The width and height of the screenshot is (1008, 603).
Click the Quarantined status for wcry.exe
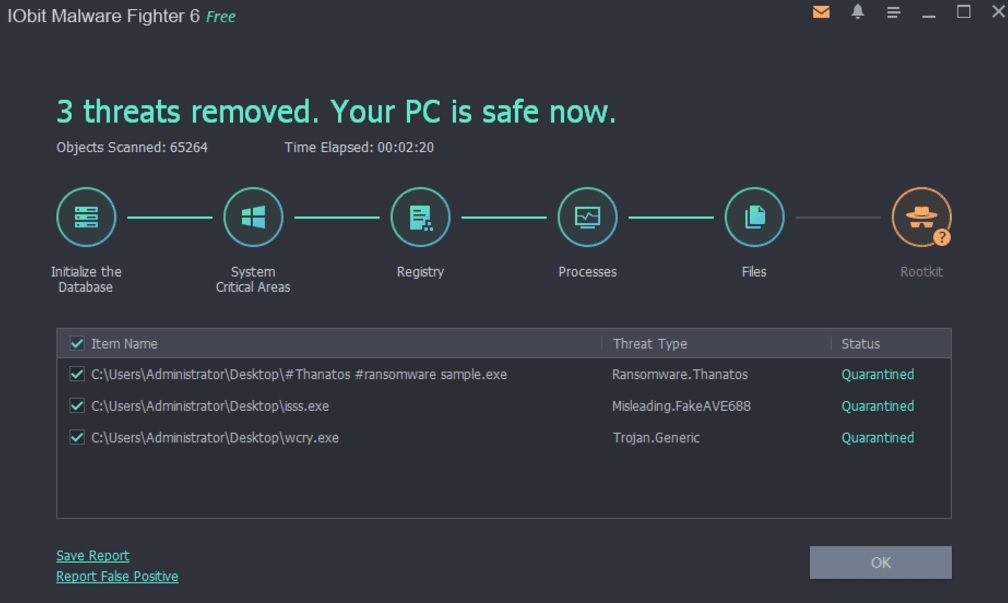coord(877,437)
